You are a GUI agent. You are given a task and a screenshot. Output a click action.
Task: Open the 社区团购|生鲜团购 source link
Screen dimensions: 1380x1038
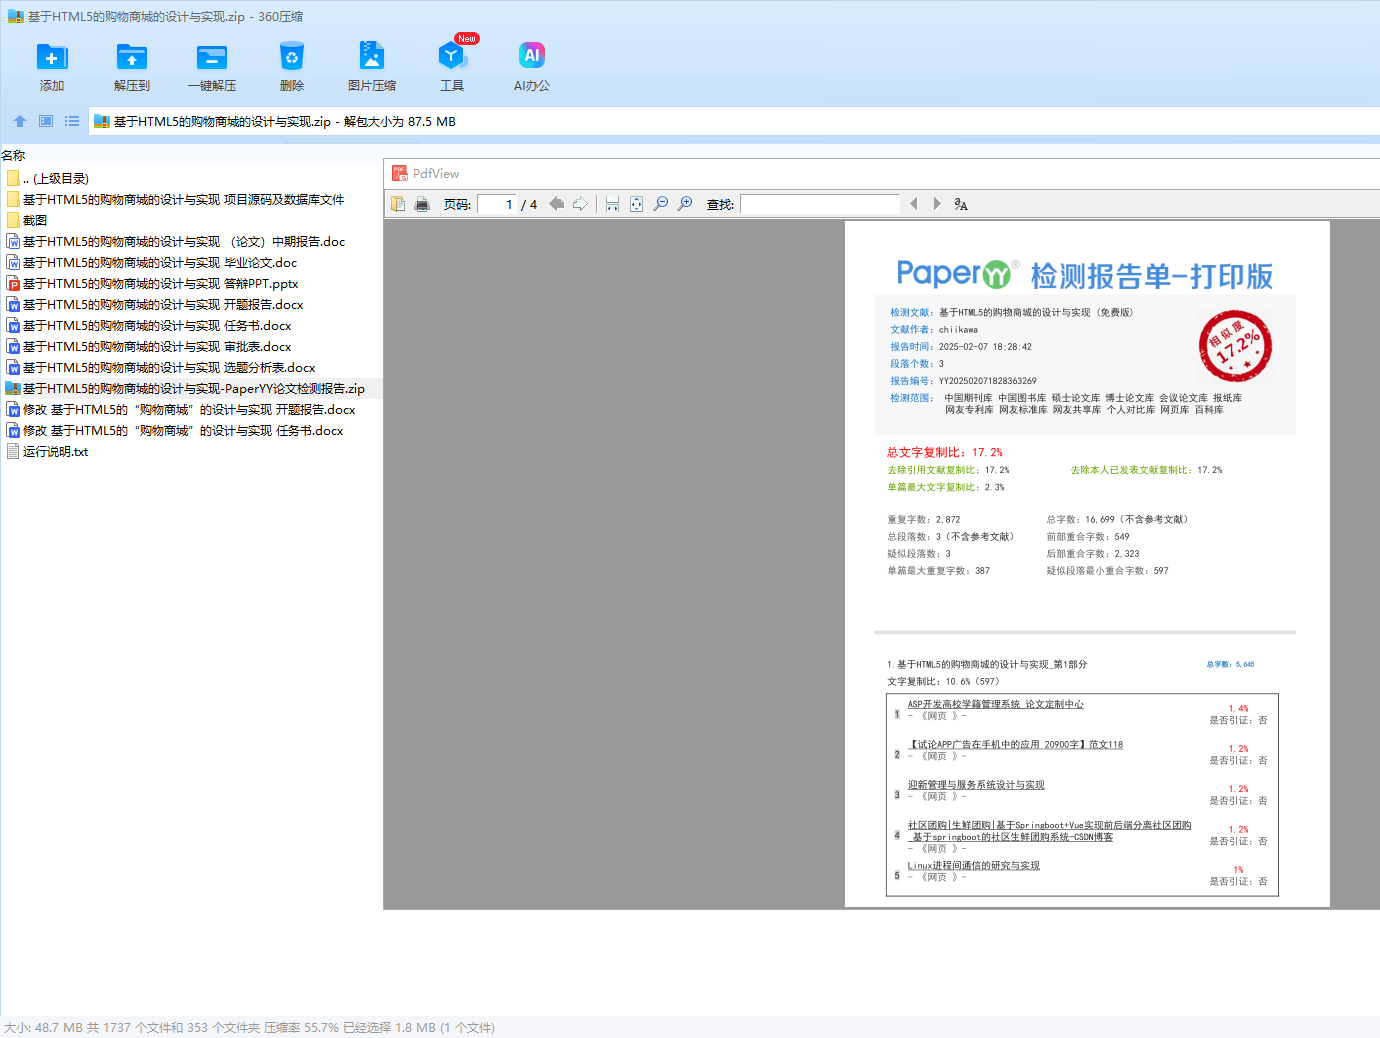[1049, 831]
